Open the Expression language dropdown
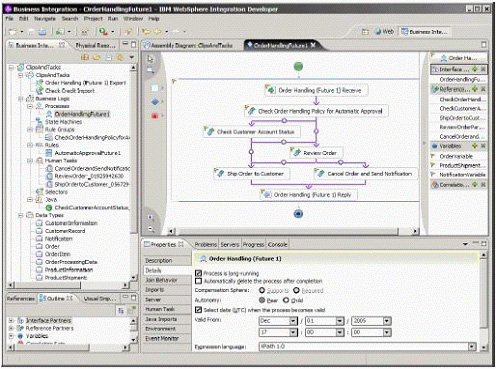The width and height of the screenshot is (496, 369). 472,346
